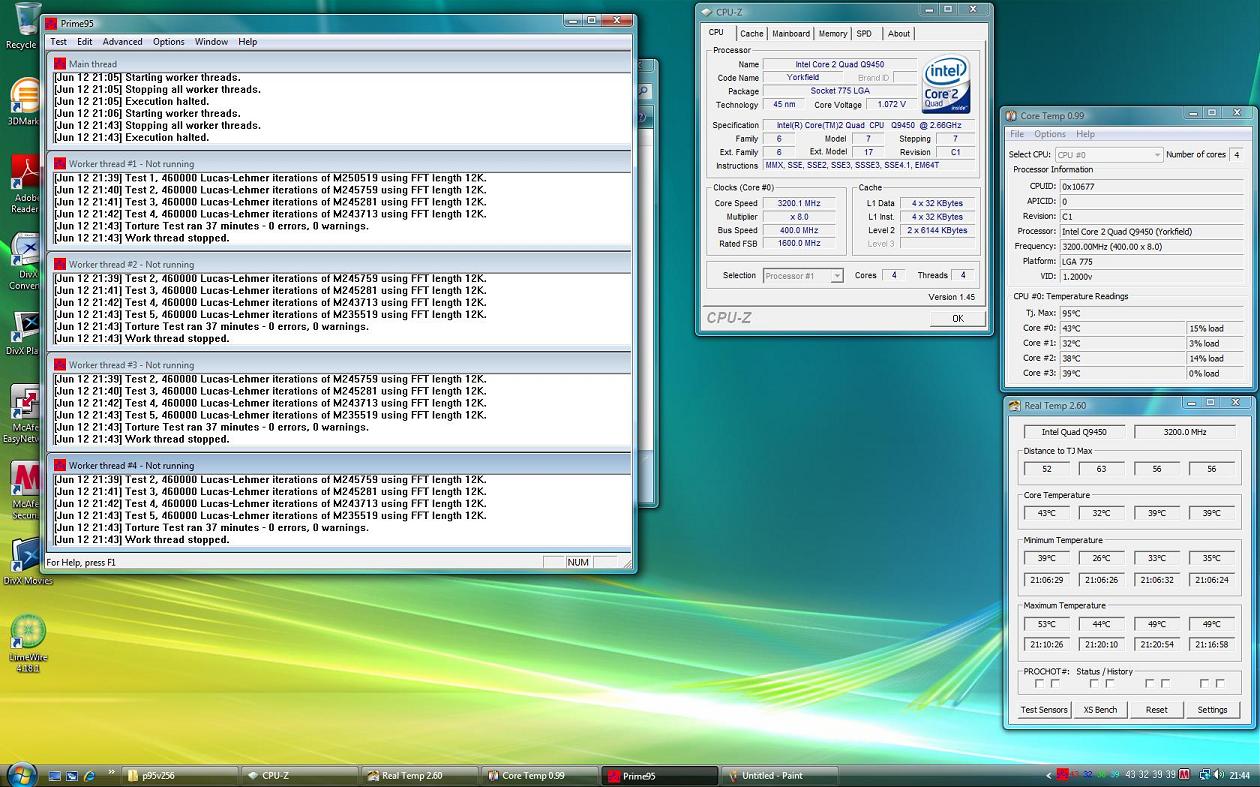Click the XS Bench button

[x=1100, y=710]
